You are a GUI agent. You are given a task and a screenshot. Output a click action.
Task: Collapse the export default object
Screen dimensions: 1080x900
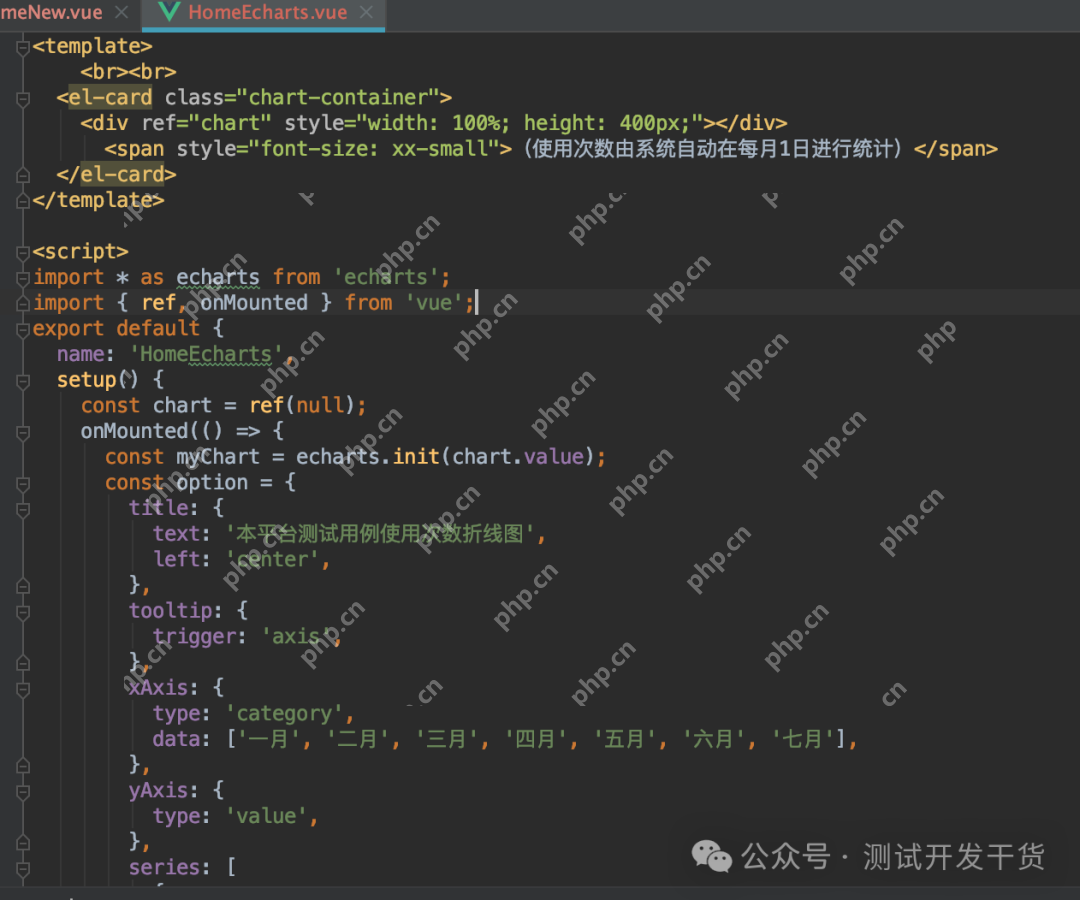23,329
